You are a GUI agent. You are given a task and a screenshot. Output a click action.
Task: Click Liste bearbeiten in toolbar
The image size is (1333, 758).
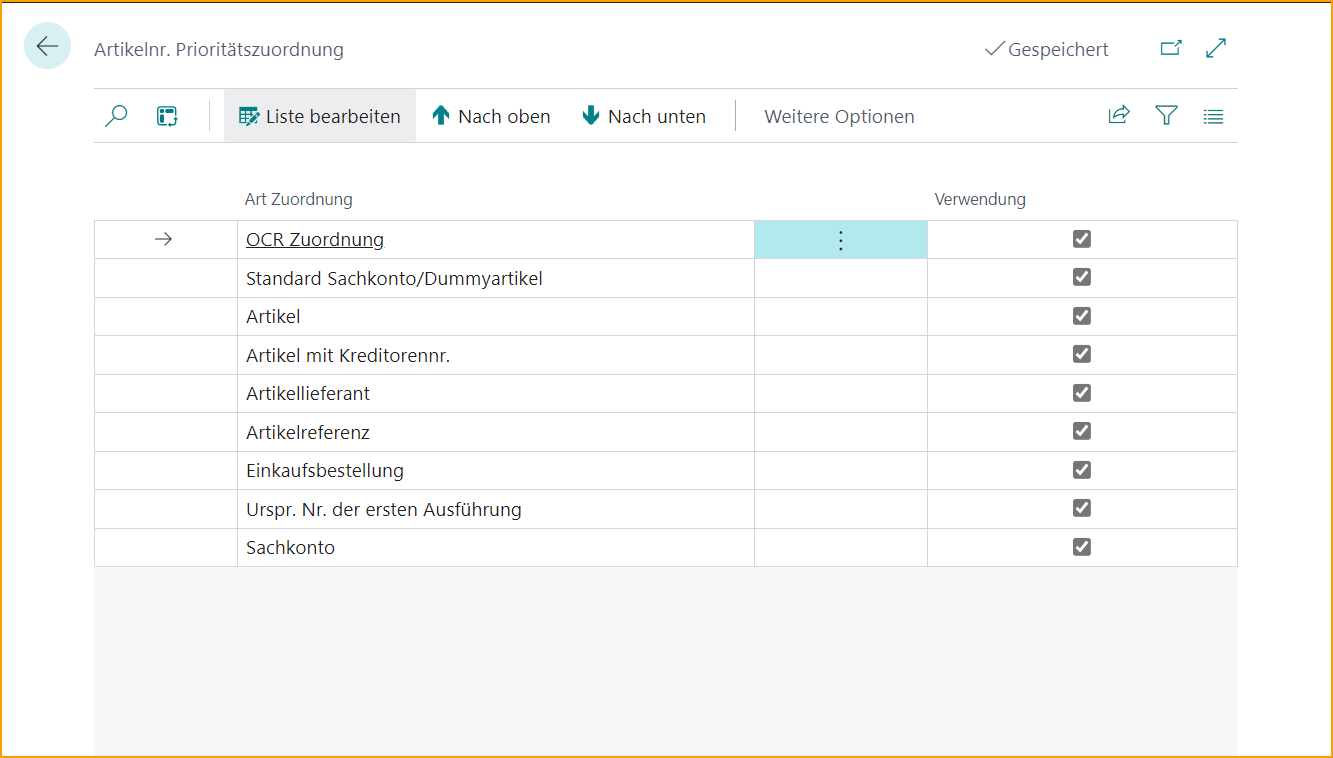pos(320,117)
